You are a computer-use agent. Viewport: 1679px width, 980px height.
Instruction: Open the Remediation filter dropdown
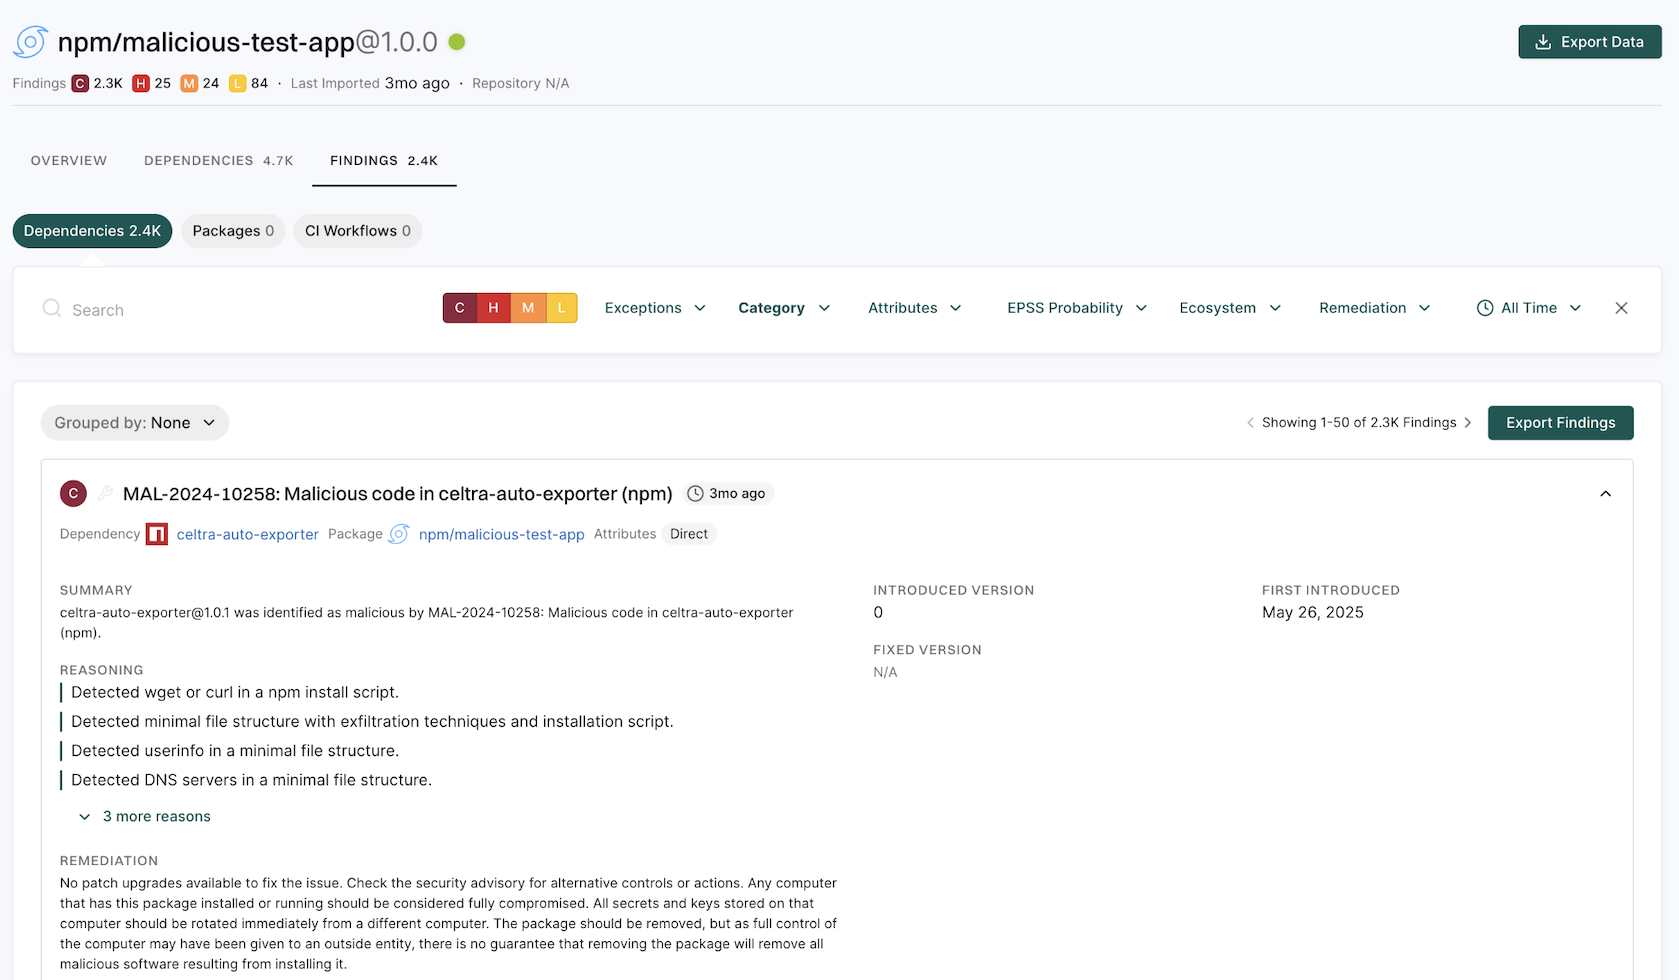[x=1375, y=308]
